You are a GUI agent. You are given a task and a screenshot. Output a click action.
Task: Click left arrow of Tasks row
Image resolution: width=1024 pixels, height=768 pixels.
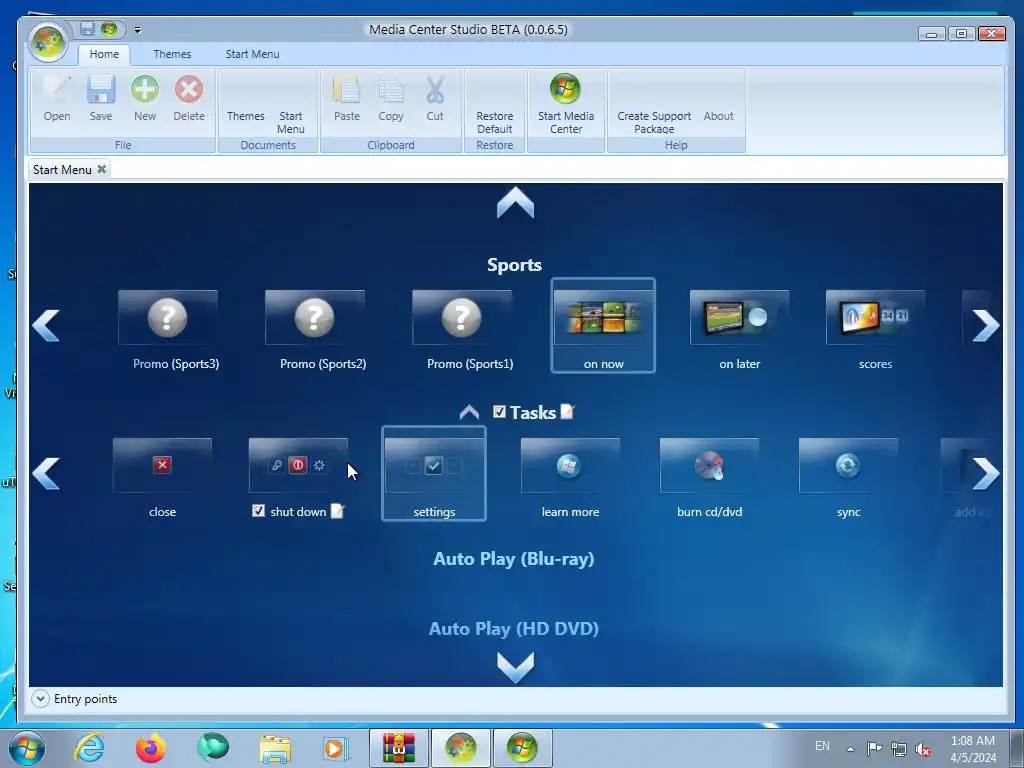pos(46,473)
